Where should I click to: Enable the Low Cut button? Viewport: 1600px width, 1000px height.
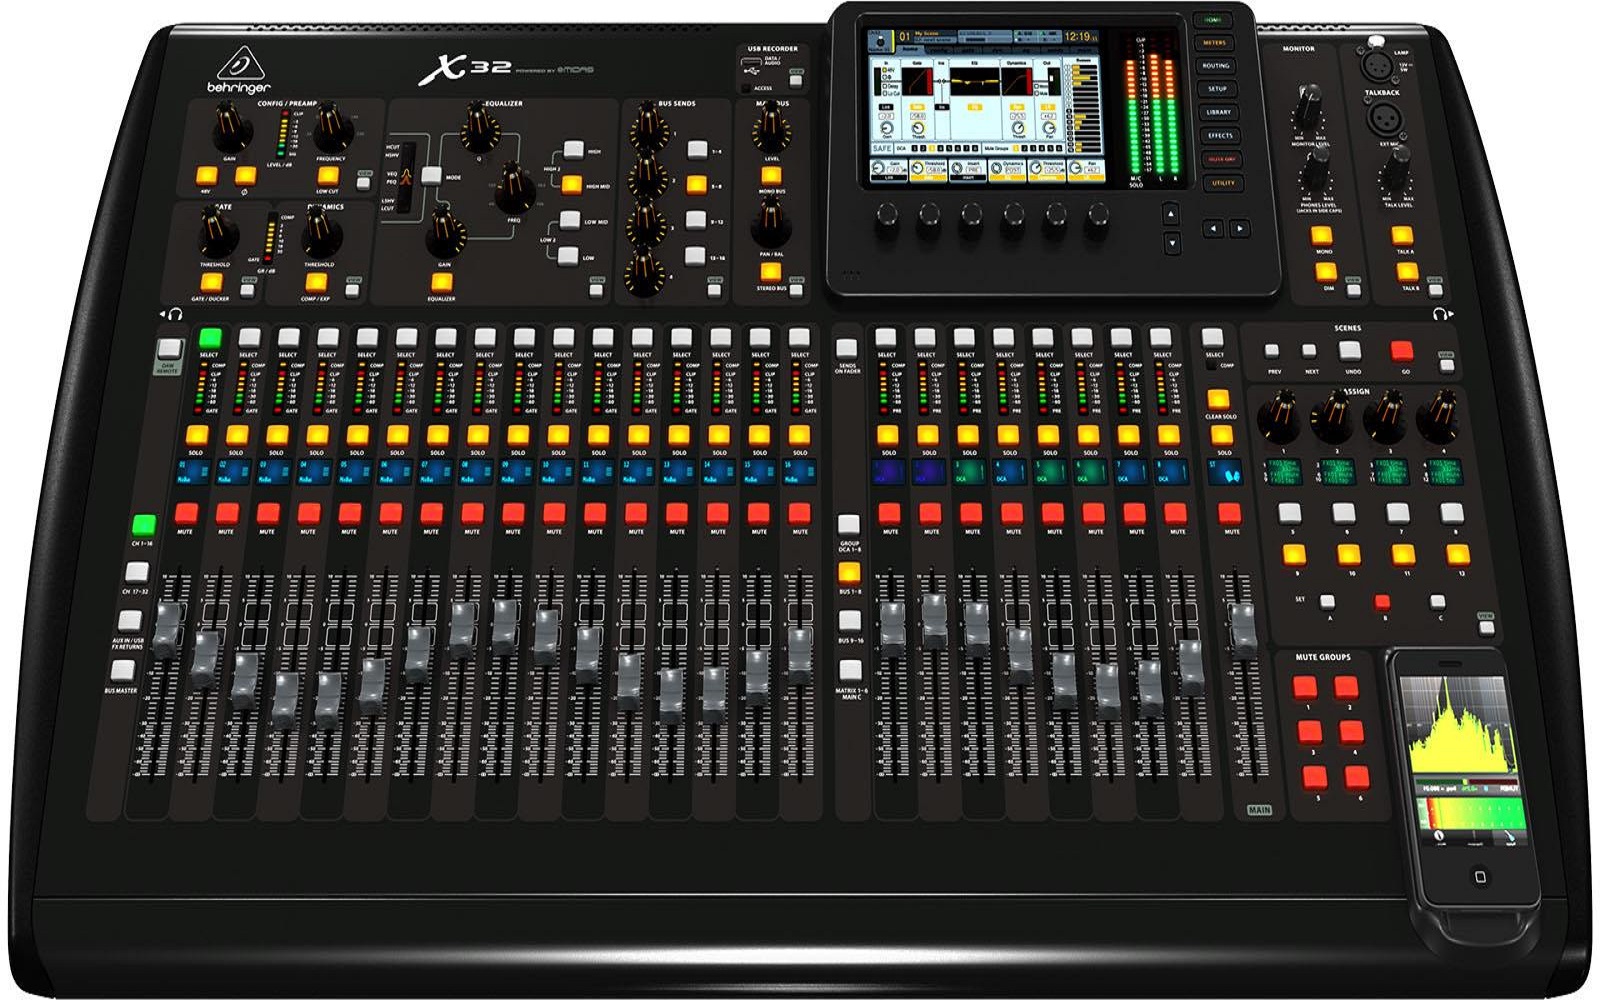(327, 175)
